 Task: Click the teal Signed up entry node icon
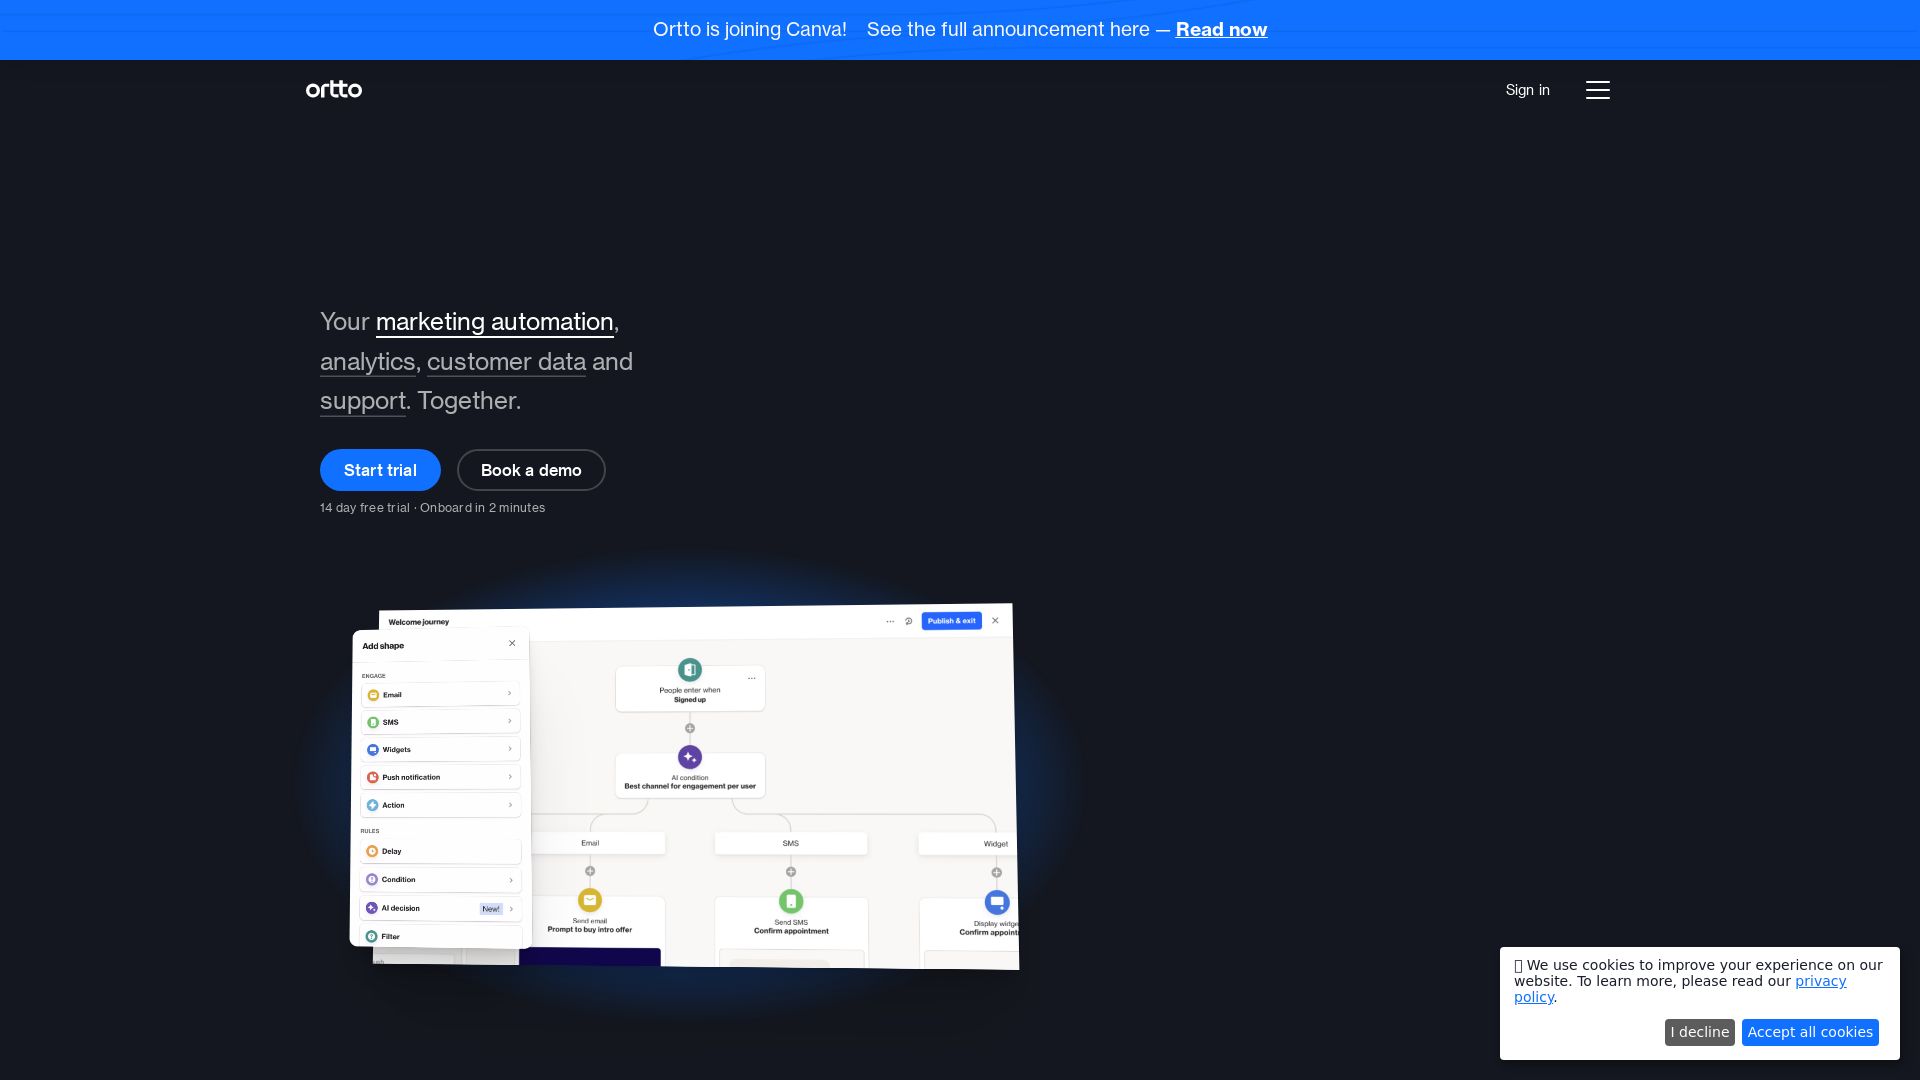click(690, 669)
